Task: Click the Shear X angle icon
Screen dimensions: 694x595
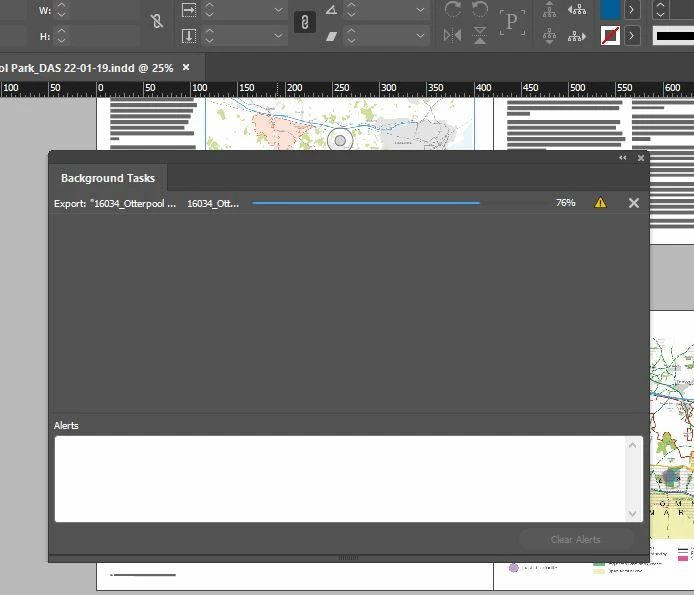Action: coord(331,36)
